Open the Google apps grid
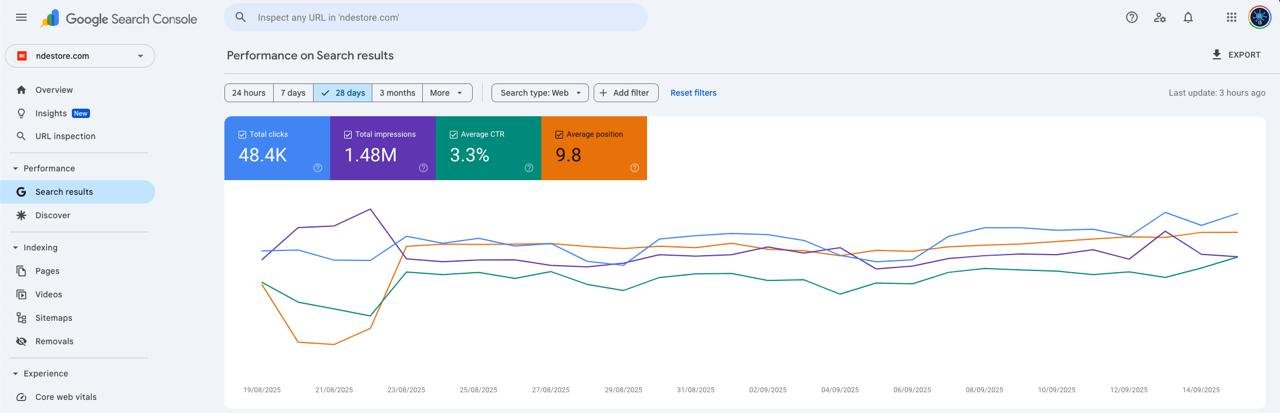The image size is (1280, 413). tap(1231, 17)
